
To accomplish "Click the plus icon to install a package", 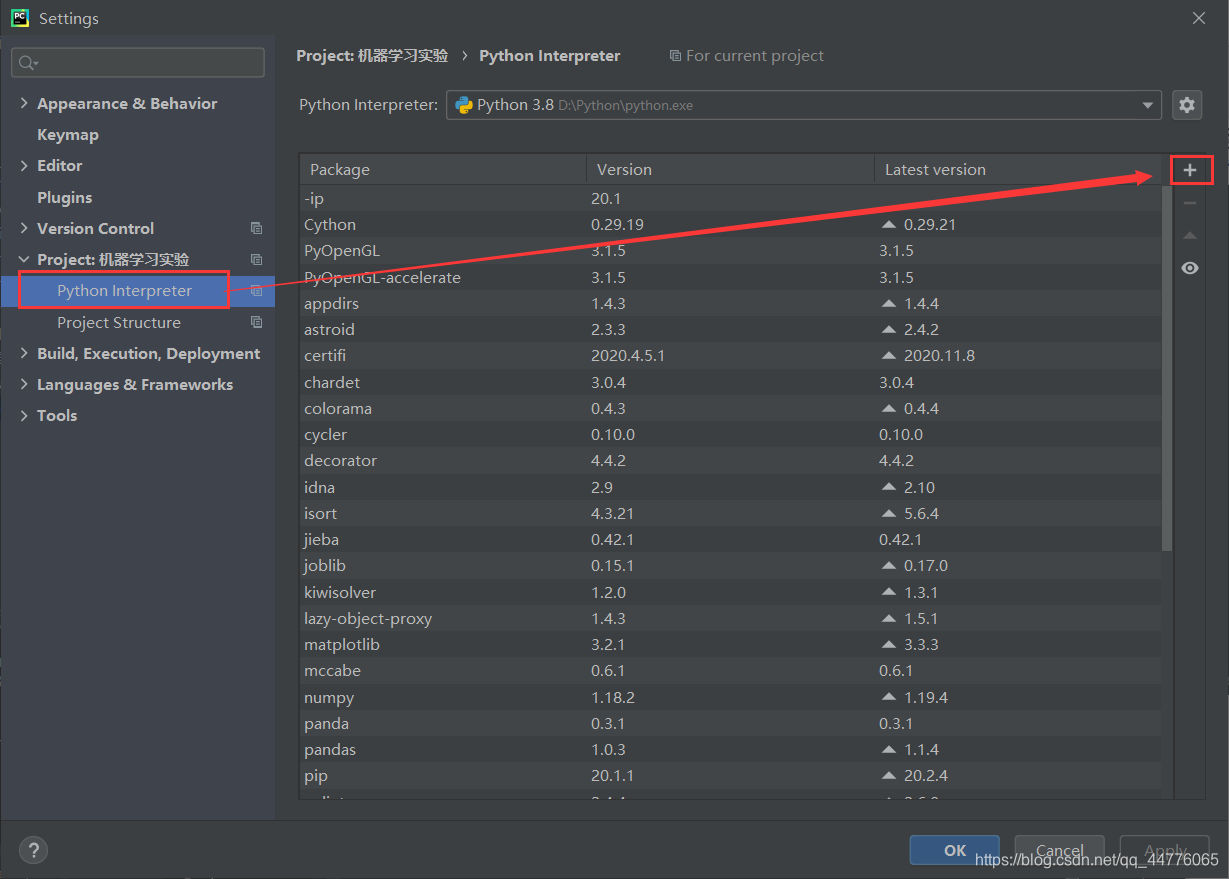I will pos(1189,170).
